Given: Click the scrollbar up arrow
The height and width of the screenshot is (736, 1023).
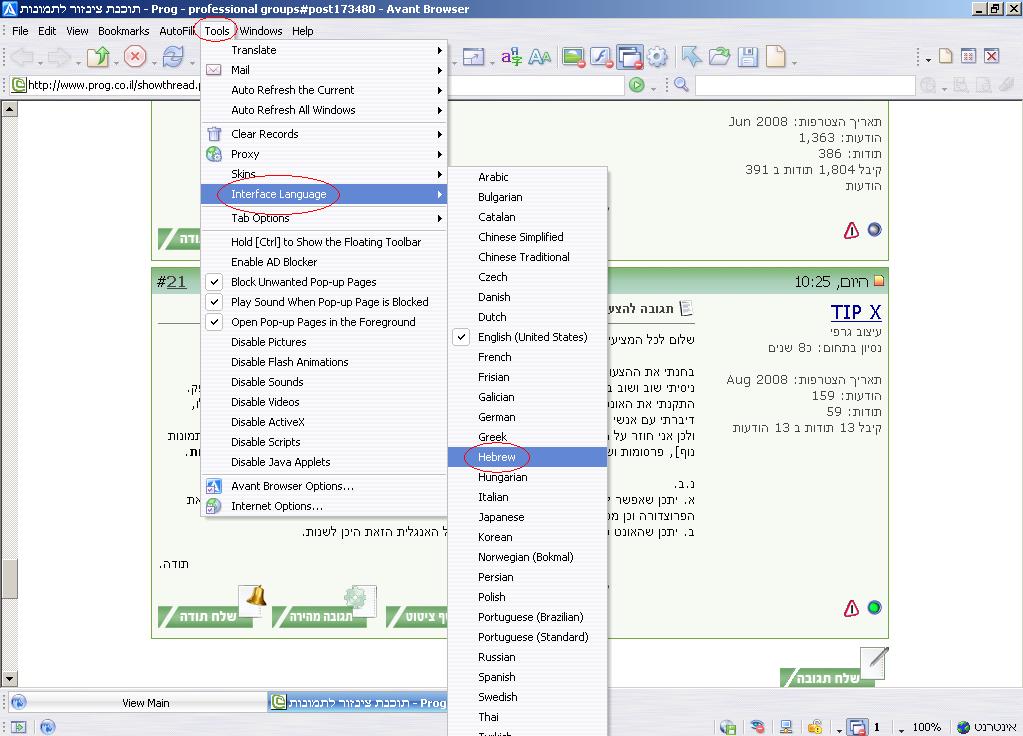Looking at the screenshot, I should point(9,109).
